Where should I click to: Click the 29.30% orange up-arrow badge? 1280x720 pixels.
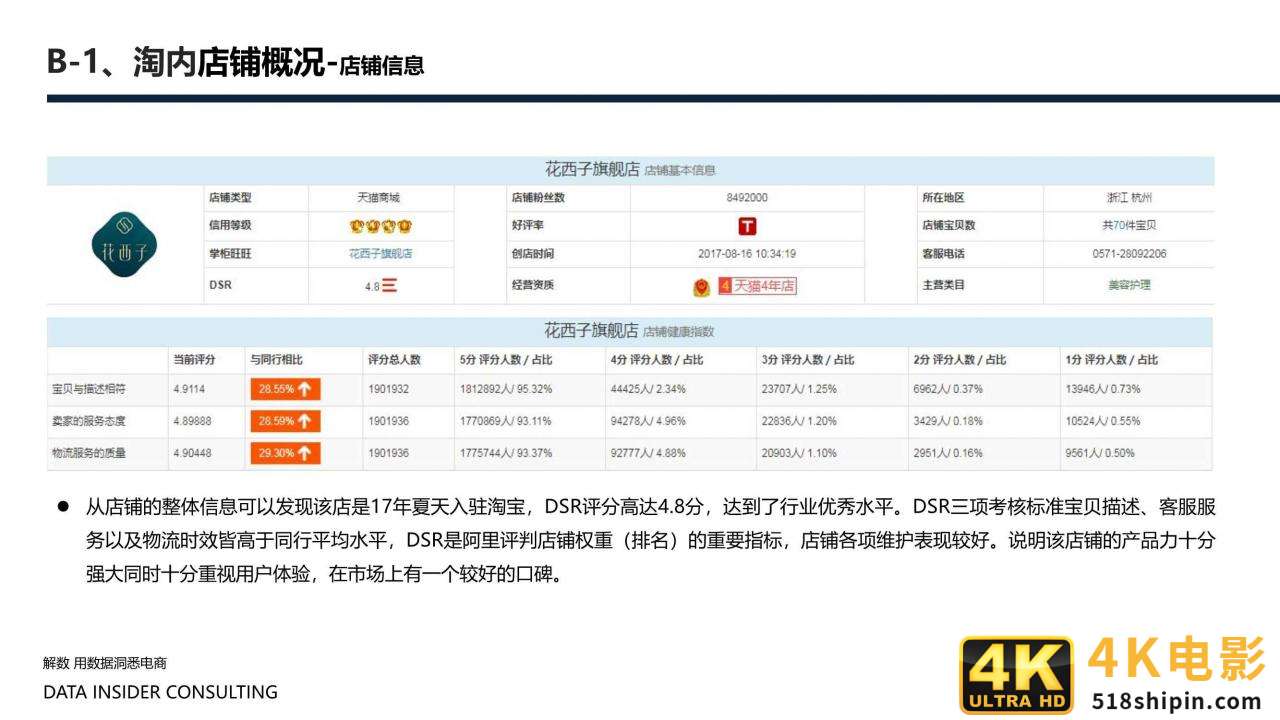click(285, 453)
